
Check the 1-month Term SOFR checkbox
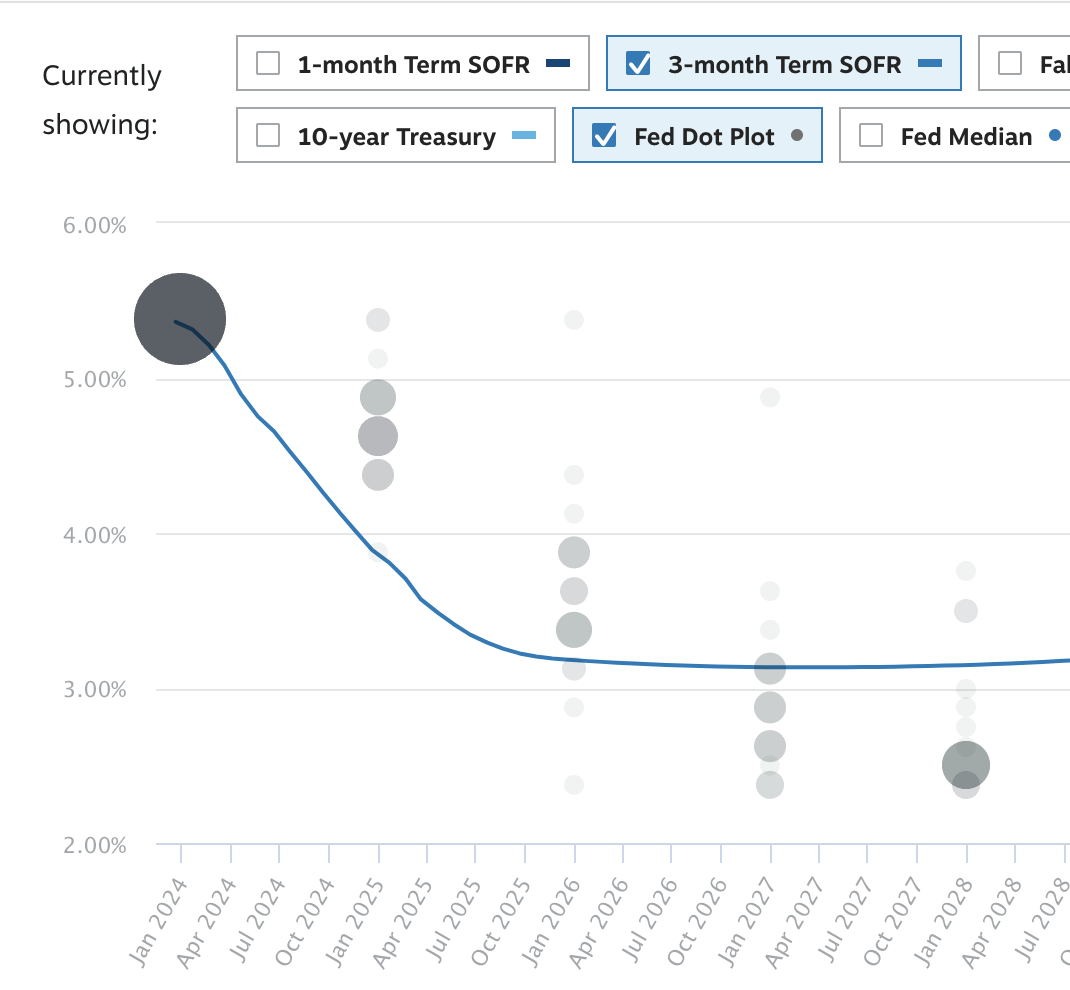click(x=268, y=64)
